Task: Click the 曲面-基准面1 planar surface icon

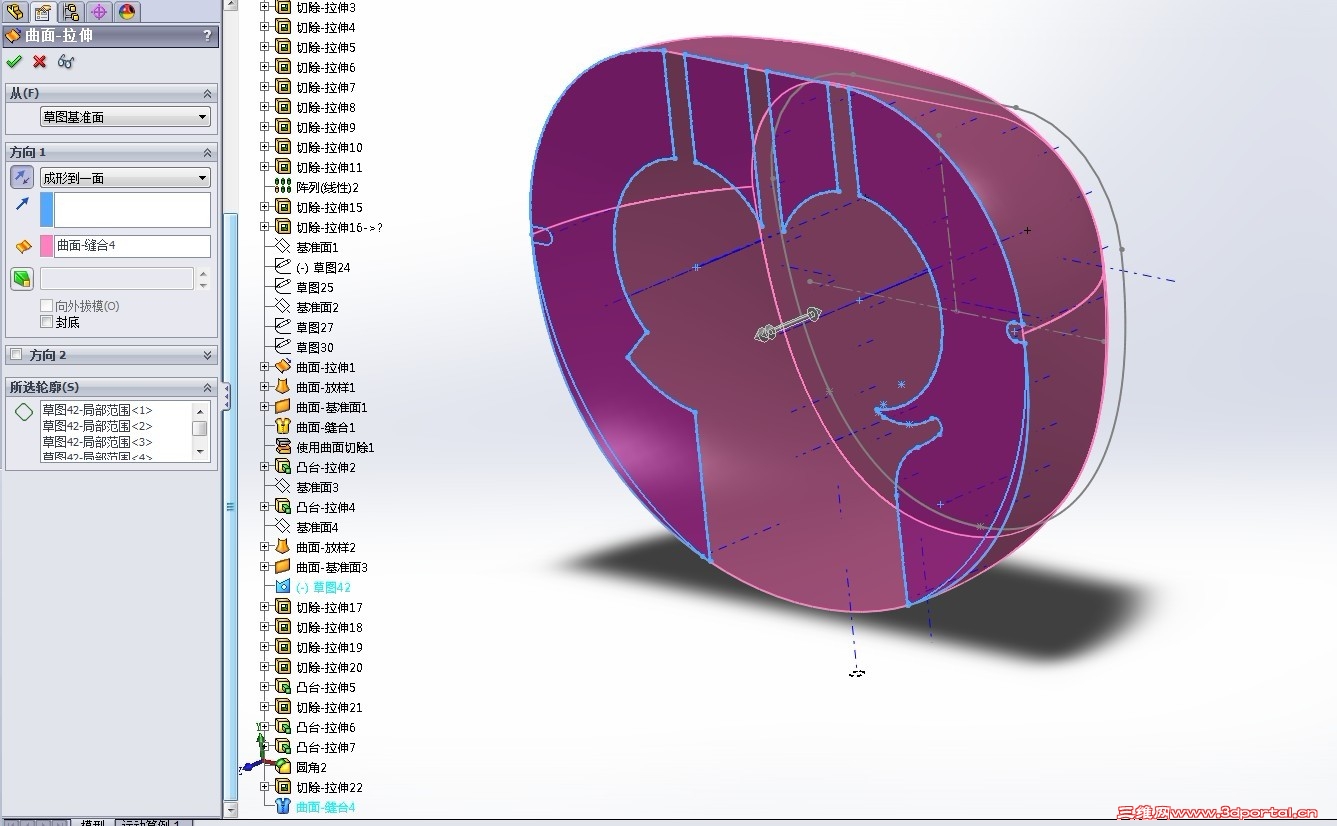Action: coord(283,407)
